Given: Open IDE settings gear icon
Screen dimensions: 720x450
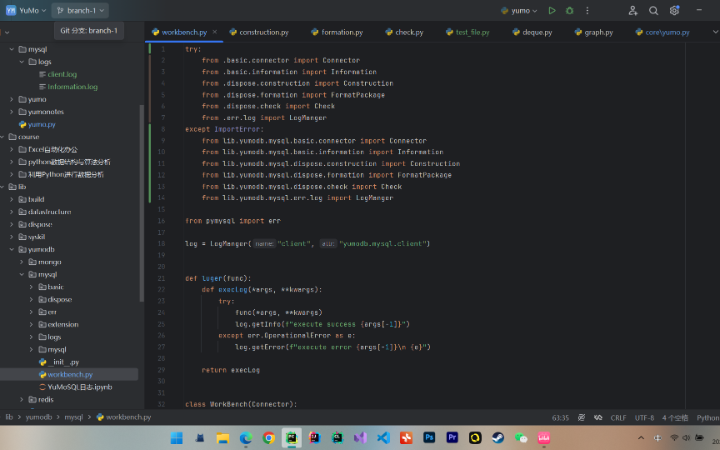Looking at the screenshot, I should tap(674, 11).
